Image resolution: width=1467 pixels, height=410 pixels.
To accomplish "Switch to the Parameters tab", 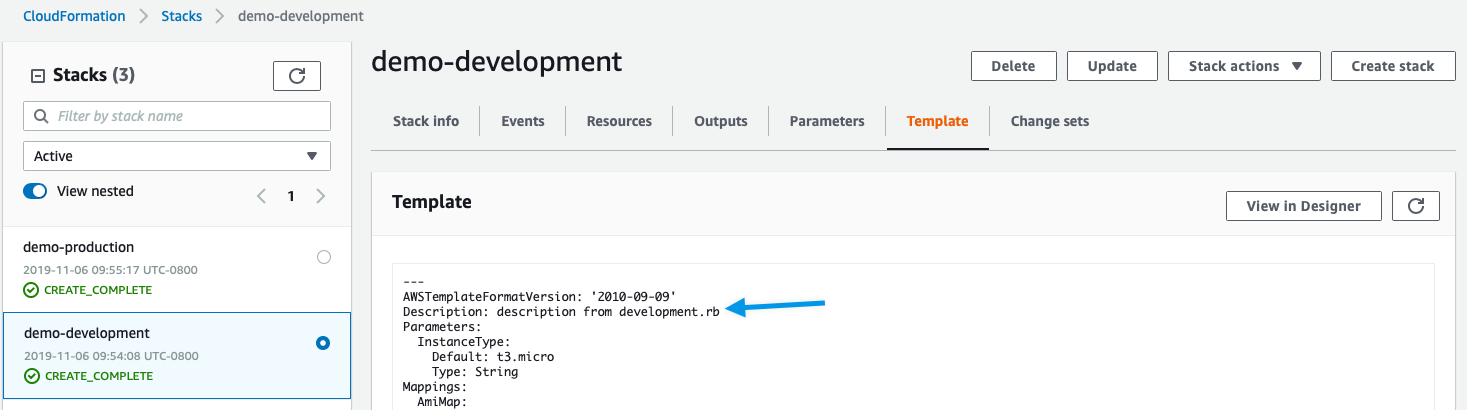I will tap(827, 121).
